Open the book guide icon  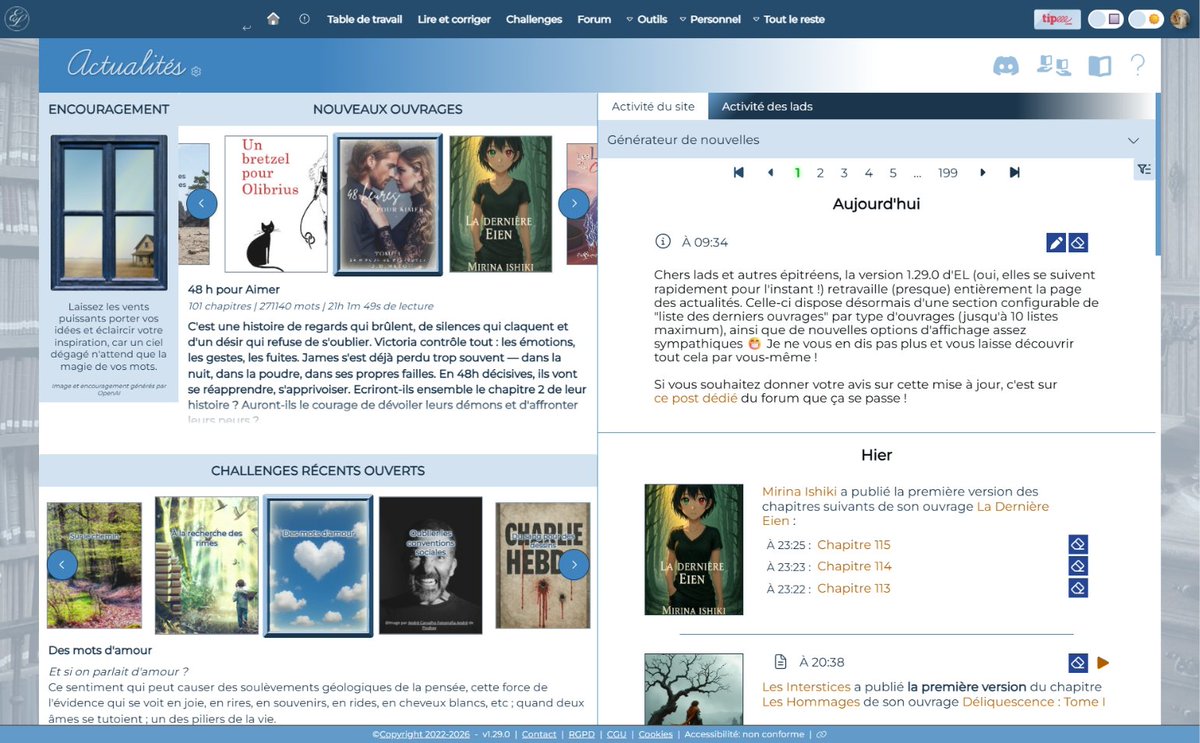(x=1099, y=66)
